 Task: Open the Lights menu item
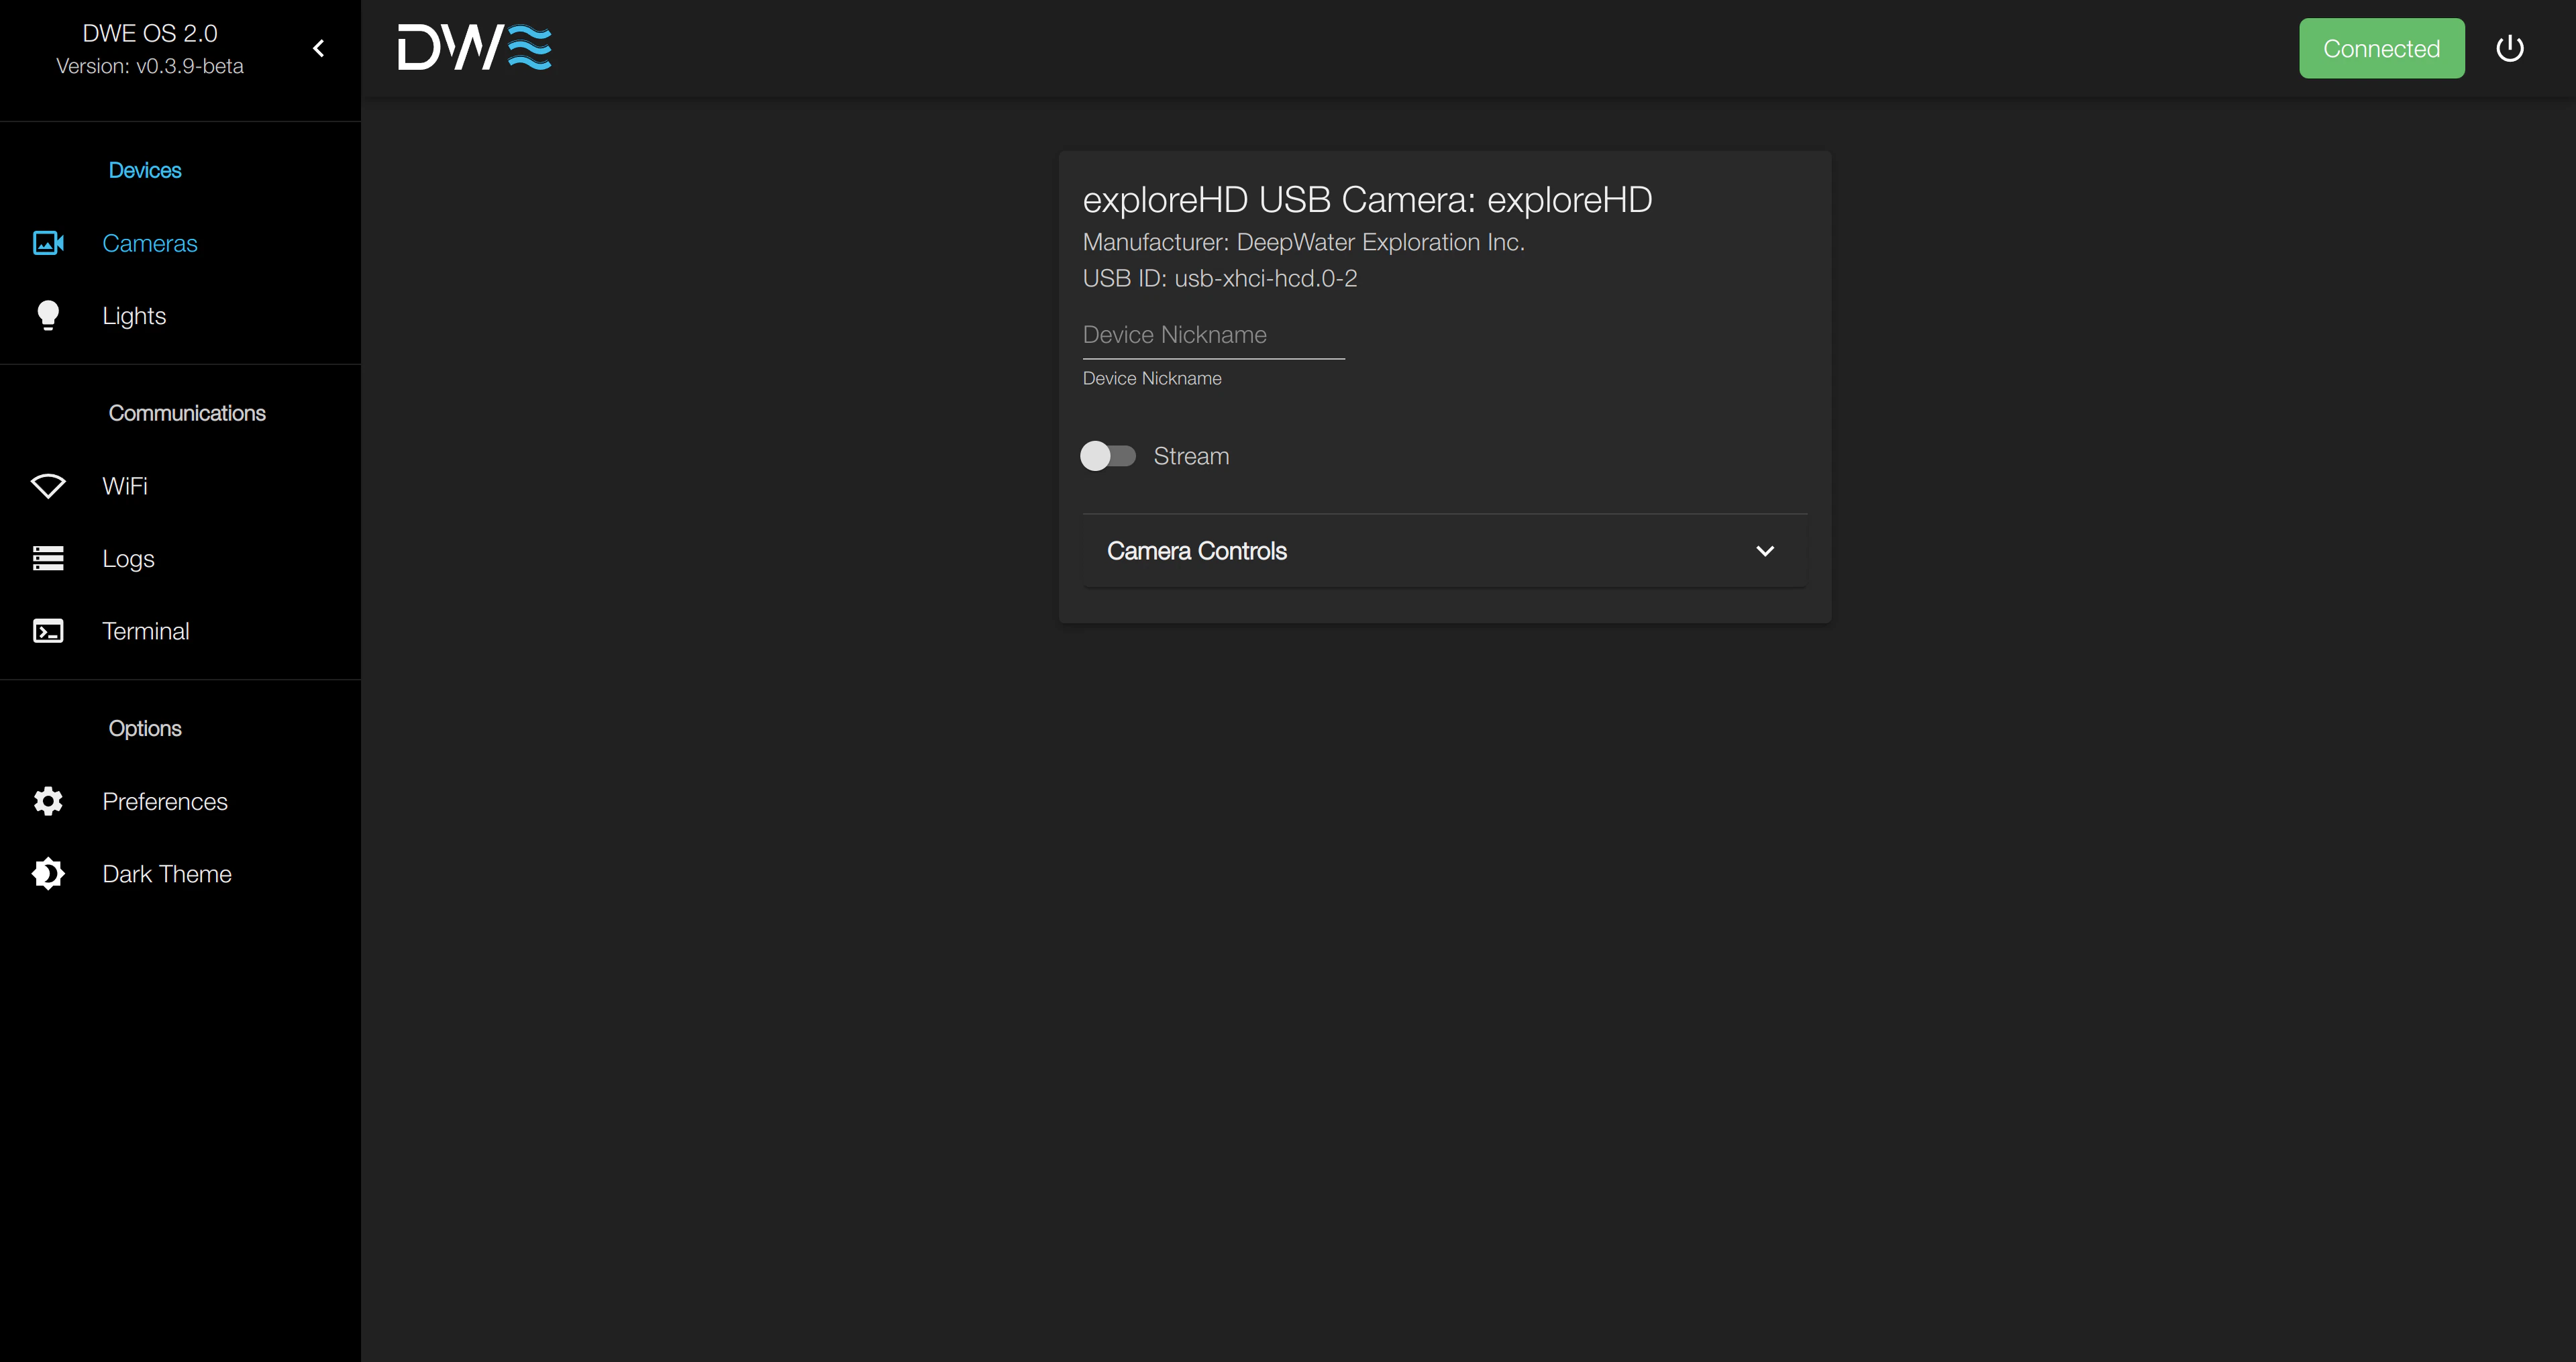tap(134, 316)
